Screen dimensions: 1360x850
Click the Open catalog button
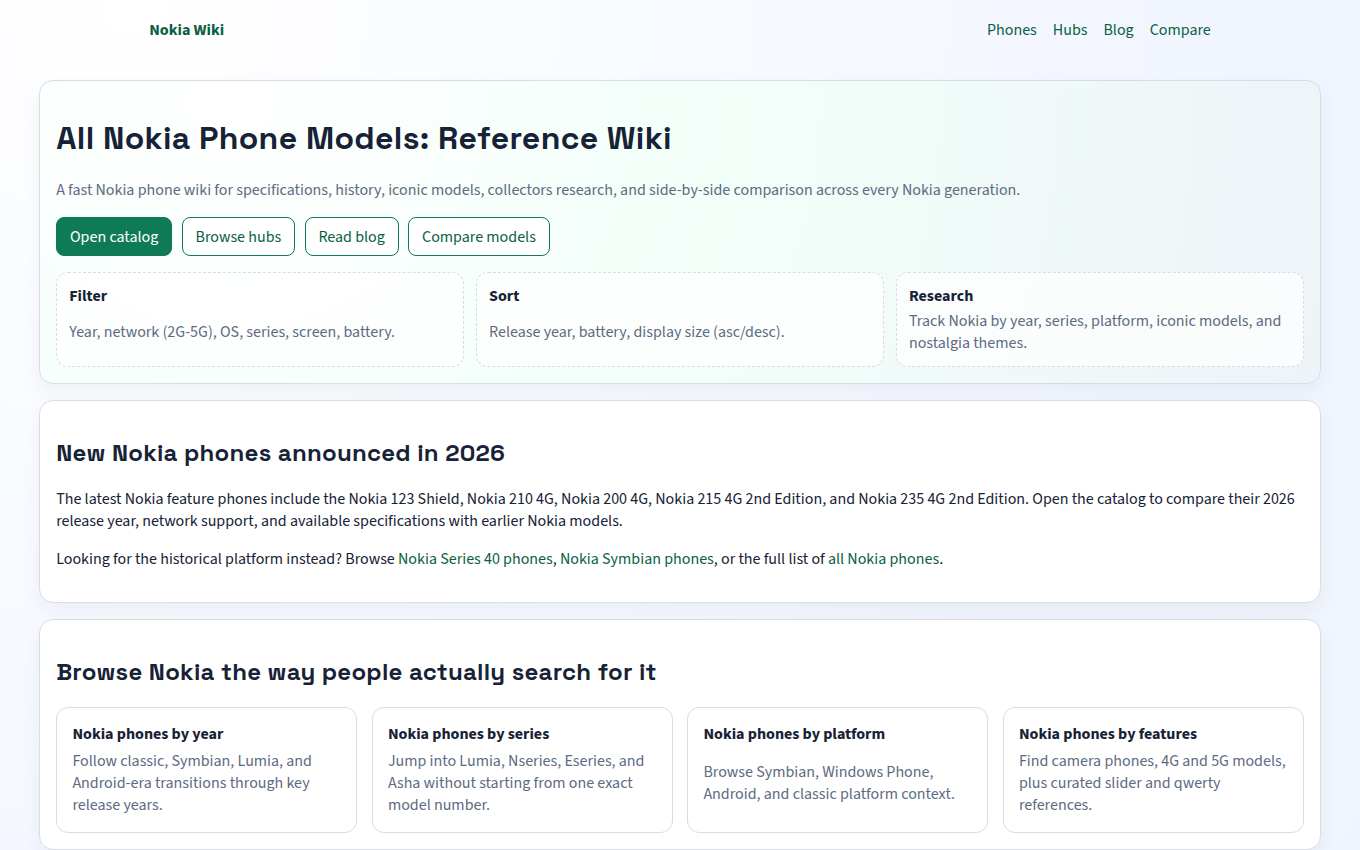click(114, 237)
